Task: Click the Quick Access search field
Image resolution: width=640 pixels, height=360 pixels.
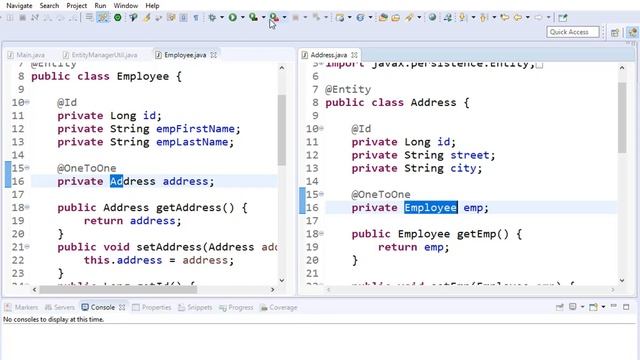Action: point(573,32)
